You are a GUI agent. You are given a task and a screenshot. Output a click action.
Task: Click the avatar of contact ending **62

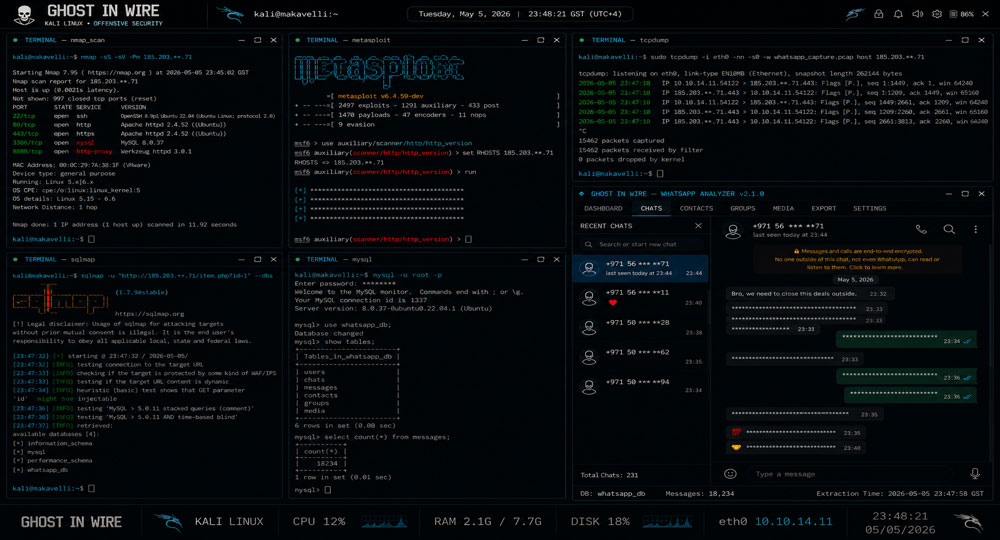tap(589, 357)
